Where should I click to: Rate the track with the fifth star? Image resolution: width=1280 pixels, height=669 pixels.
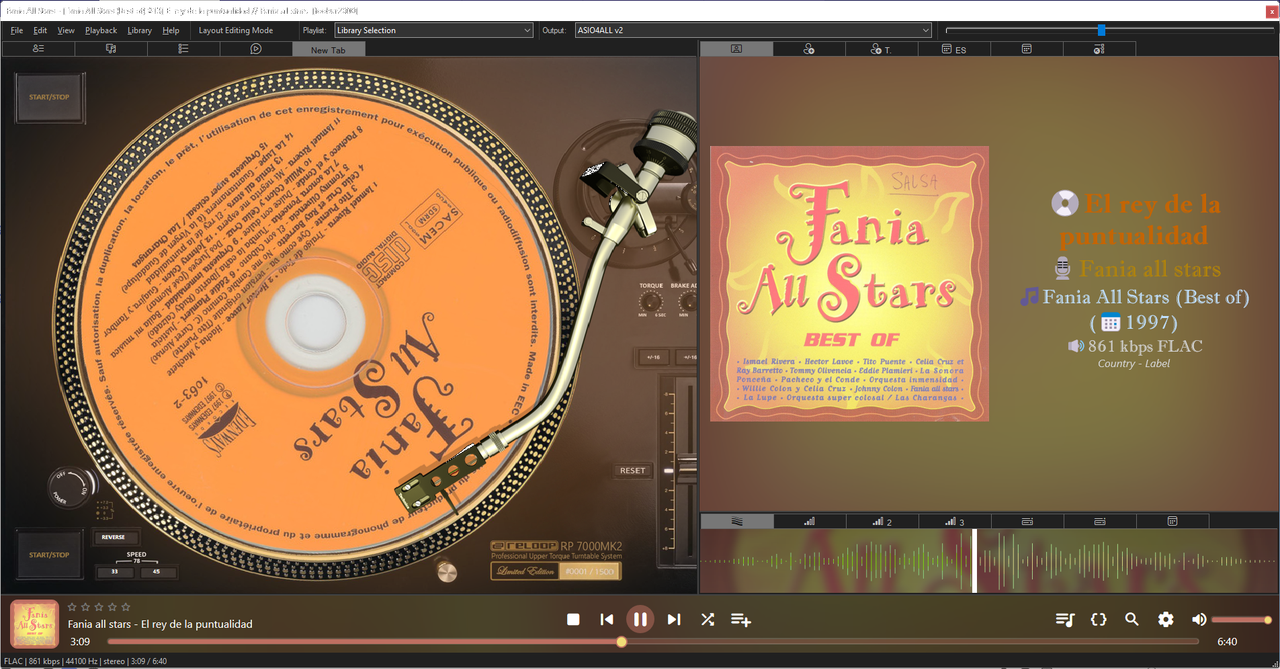click(125, 607)
